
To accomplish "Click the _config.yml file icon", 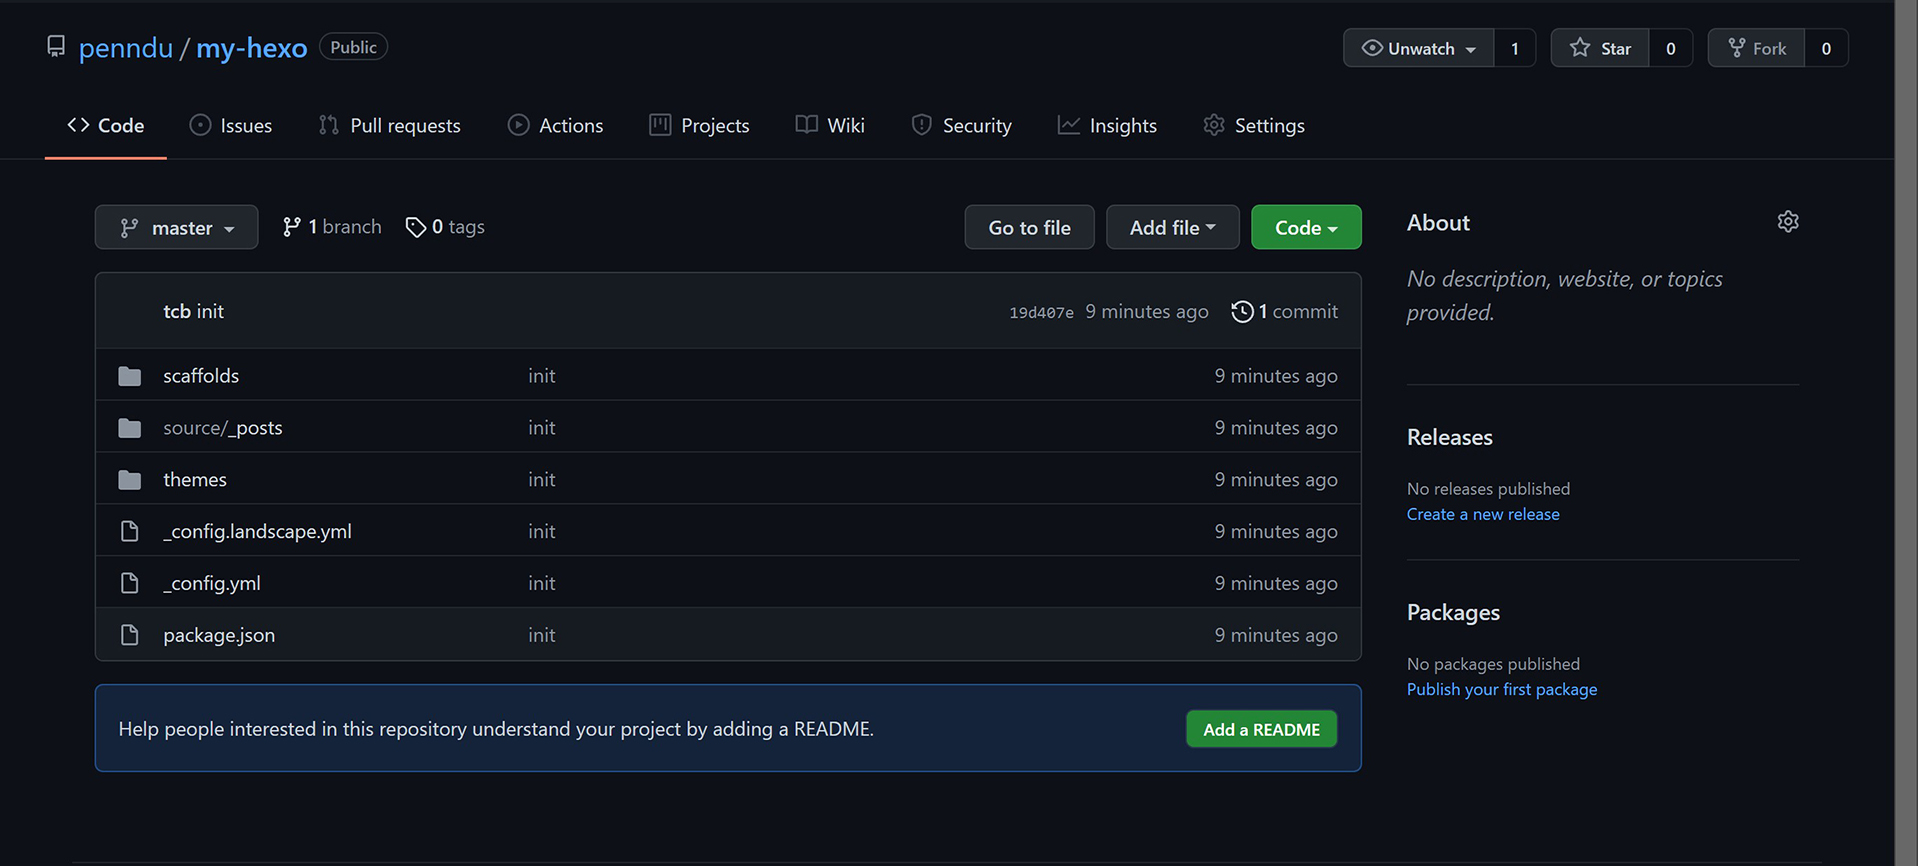I will [x=129, y=583].
